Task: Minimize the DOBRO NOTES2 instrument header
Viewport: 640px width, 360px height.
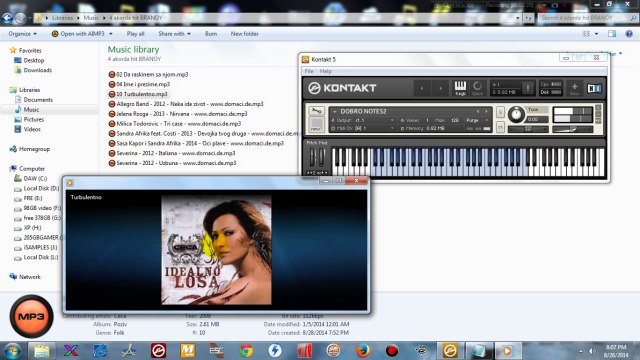Action: (x=598, y=114)
